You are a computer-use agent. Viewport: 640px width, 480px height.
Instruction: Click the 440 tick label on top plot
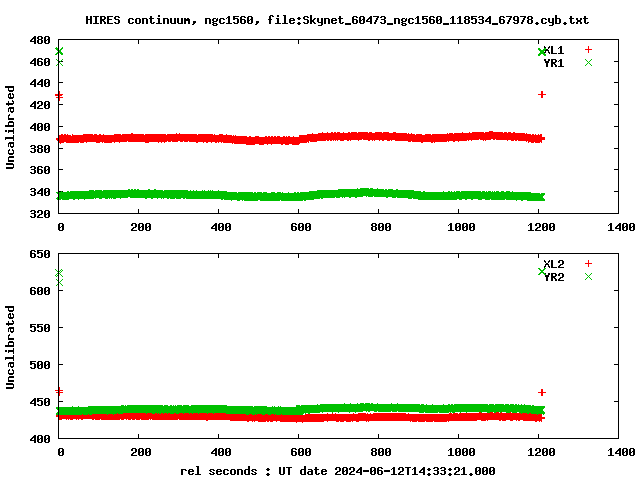40,84
